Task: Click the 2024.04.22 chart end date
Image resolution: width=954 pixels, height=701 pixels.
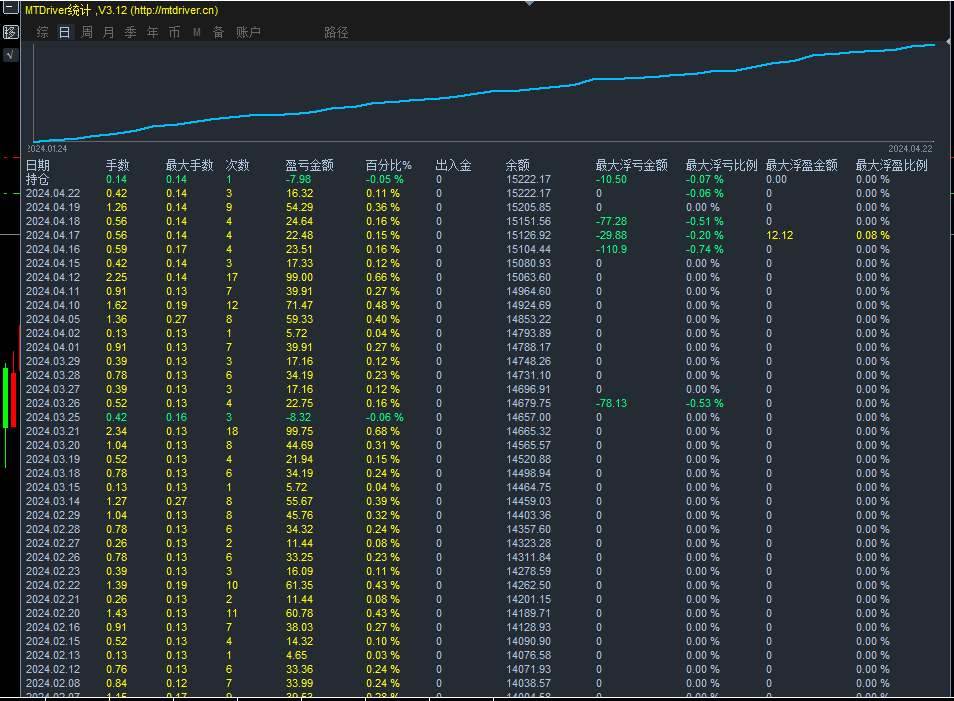Action: click(910, 148)
